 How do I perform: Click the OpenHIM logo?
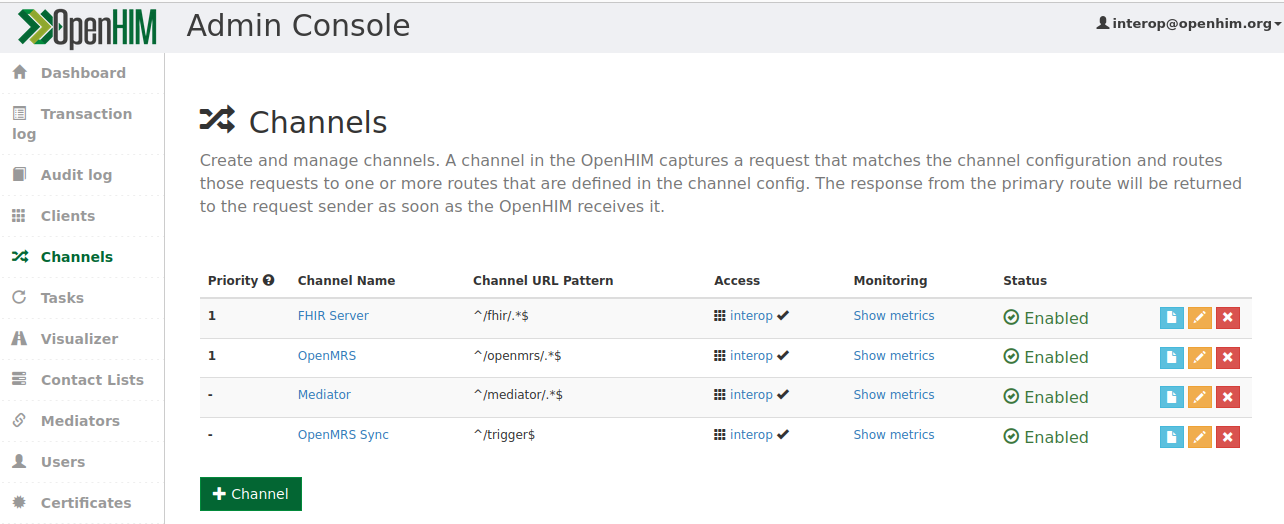[x=87, y=27]
